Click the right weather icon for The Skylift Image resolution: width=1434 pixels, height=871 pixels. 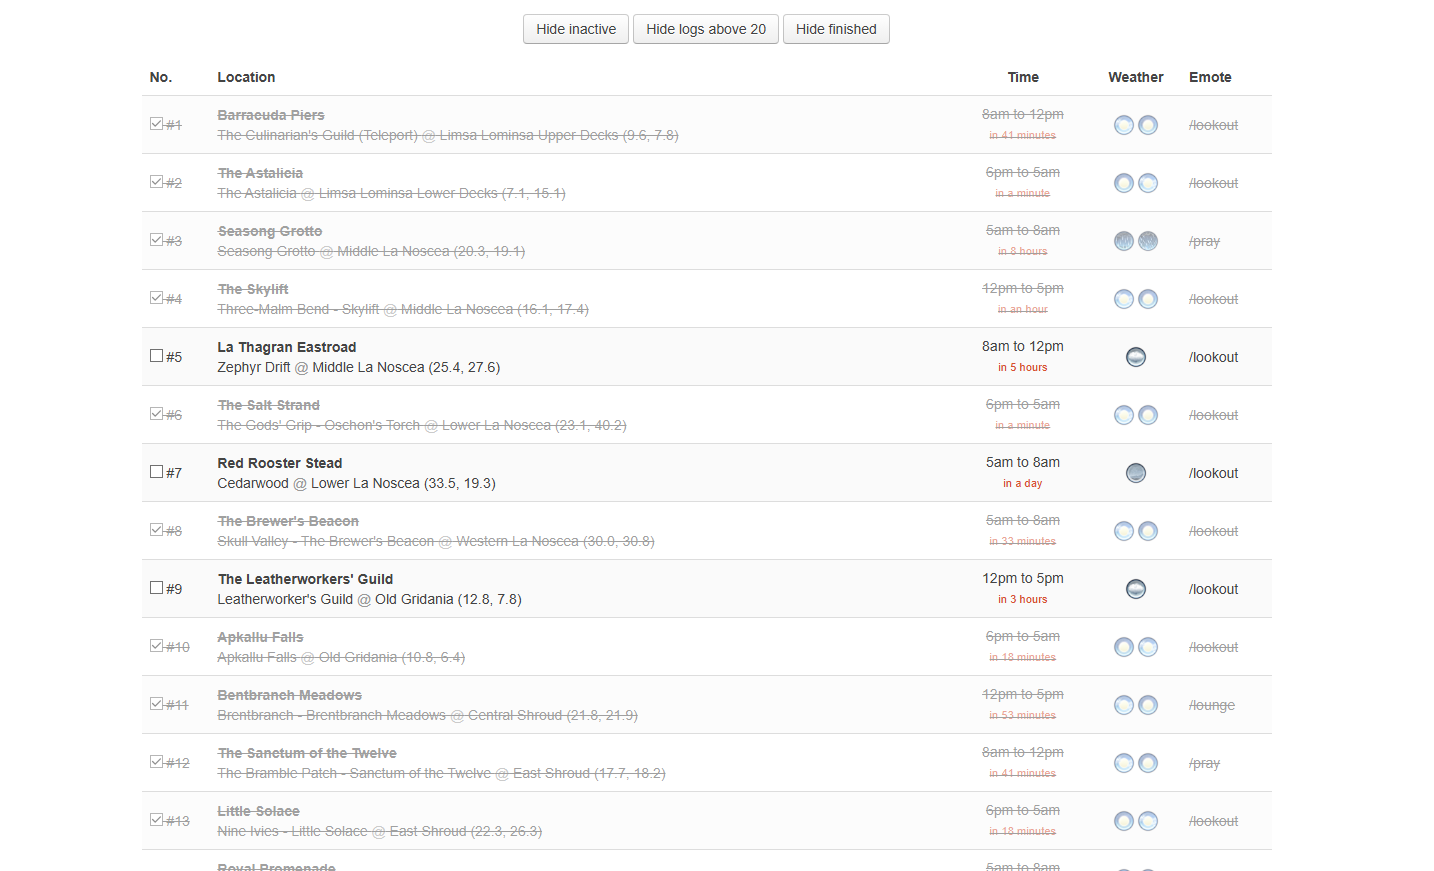(1148, 299)
